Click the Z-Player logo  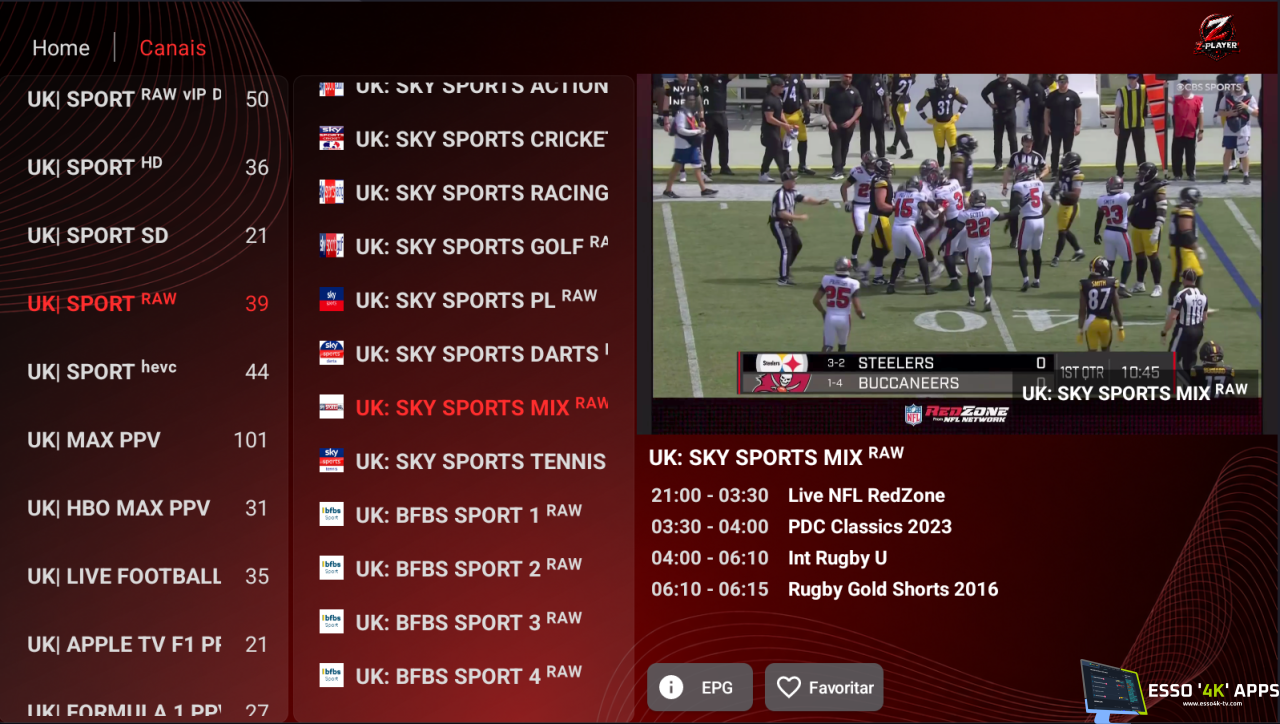(x=1216, y=36)
